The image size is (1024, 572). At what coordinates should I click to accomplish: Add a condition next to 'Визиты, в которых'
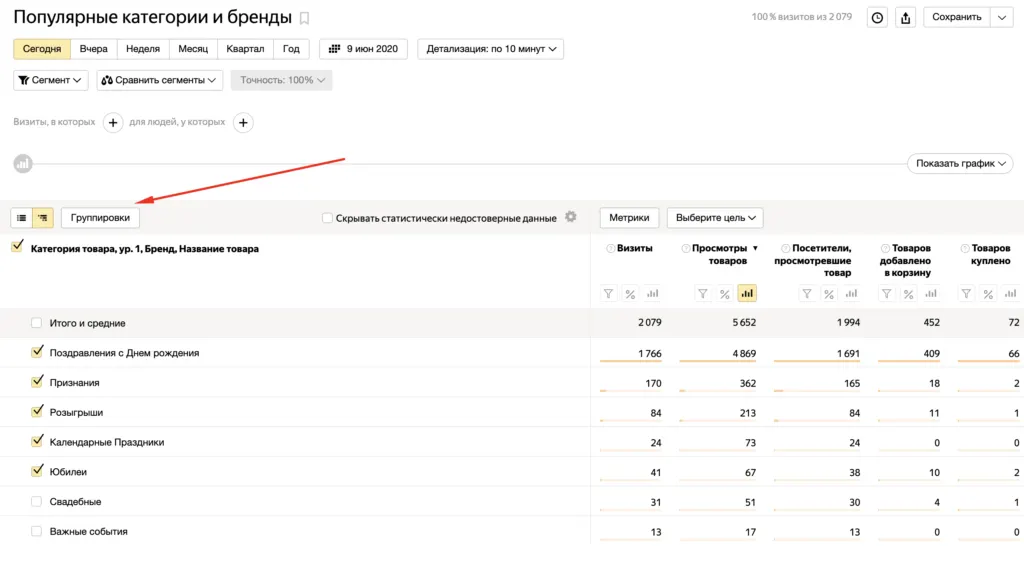coord(113,122)
